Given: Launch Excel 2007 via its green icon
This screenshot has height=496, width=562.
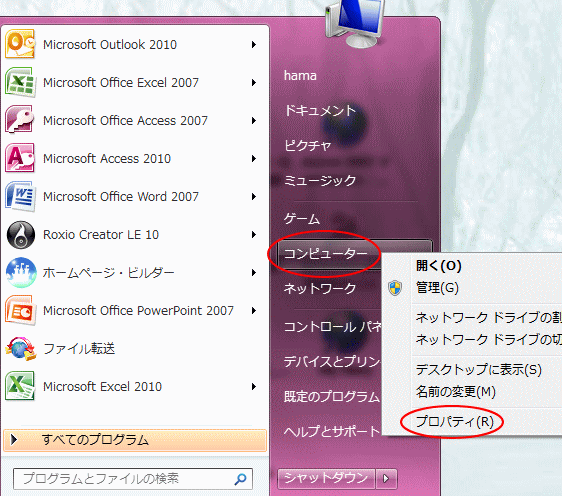Looking at the screenshot, I should click(x=20, y=82).
